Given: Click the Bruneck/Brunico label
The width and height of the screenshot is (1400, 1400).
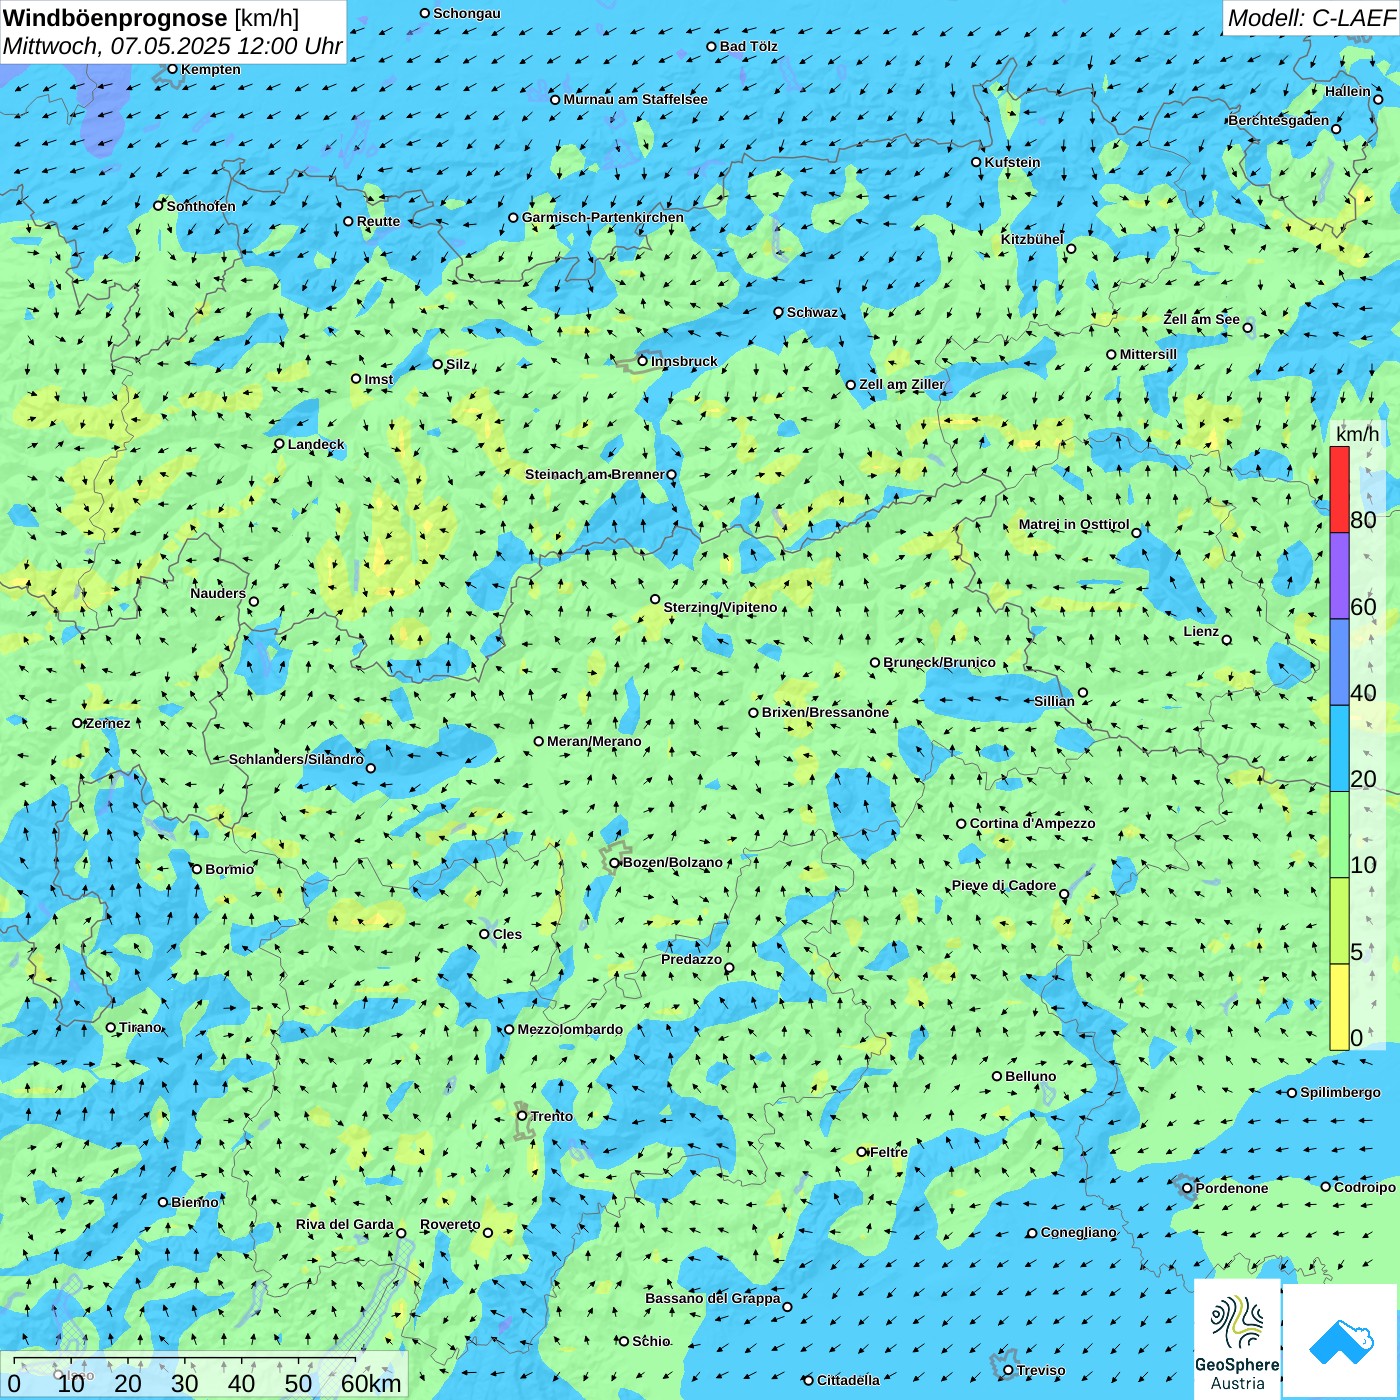Looking at the screenshot, I should coord(939,662).
